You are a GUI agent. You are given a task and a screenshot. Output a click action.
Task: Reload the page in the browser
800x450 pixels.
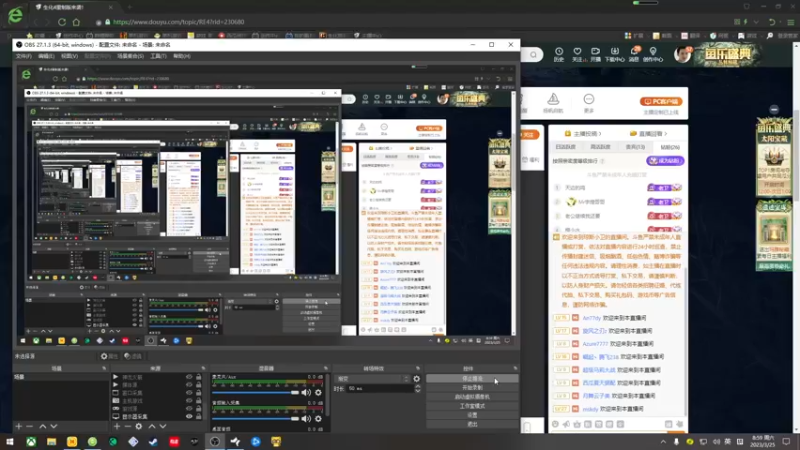pyautogui.click(x=62, y=22)
